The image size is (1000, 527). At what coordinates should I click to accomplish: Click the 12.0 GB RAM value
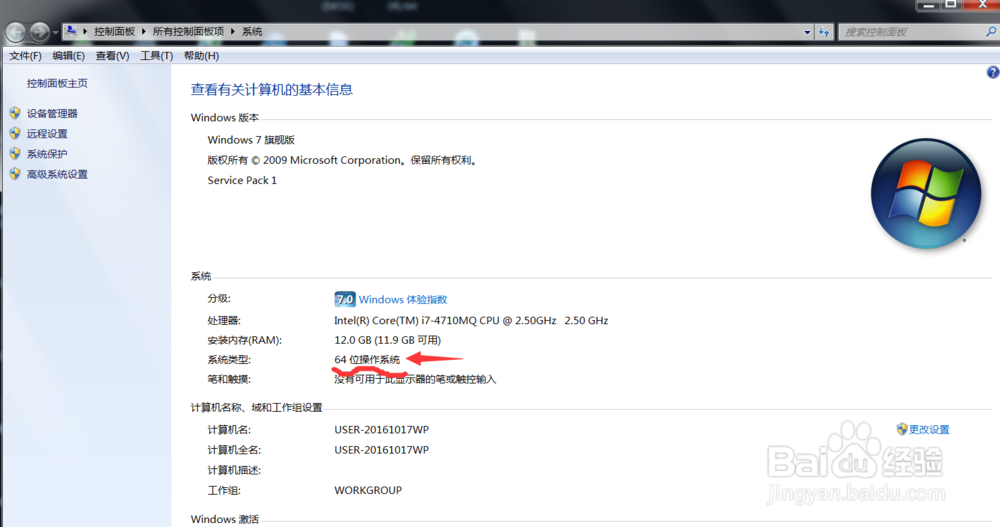pyautogui.click(x=388, y=341)
